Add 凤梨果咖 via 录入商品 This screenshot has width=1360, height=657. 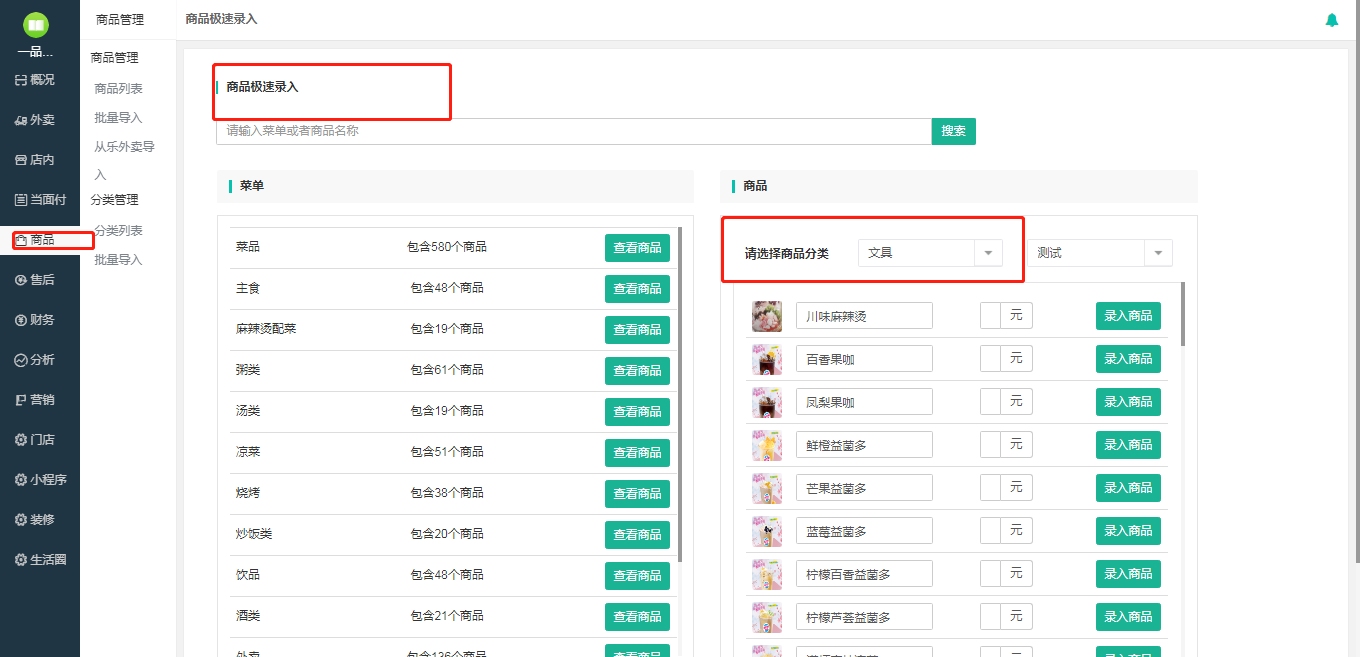pyautogui.click(x=1128, y=402)
